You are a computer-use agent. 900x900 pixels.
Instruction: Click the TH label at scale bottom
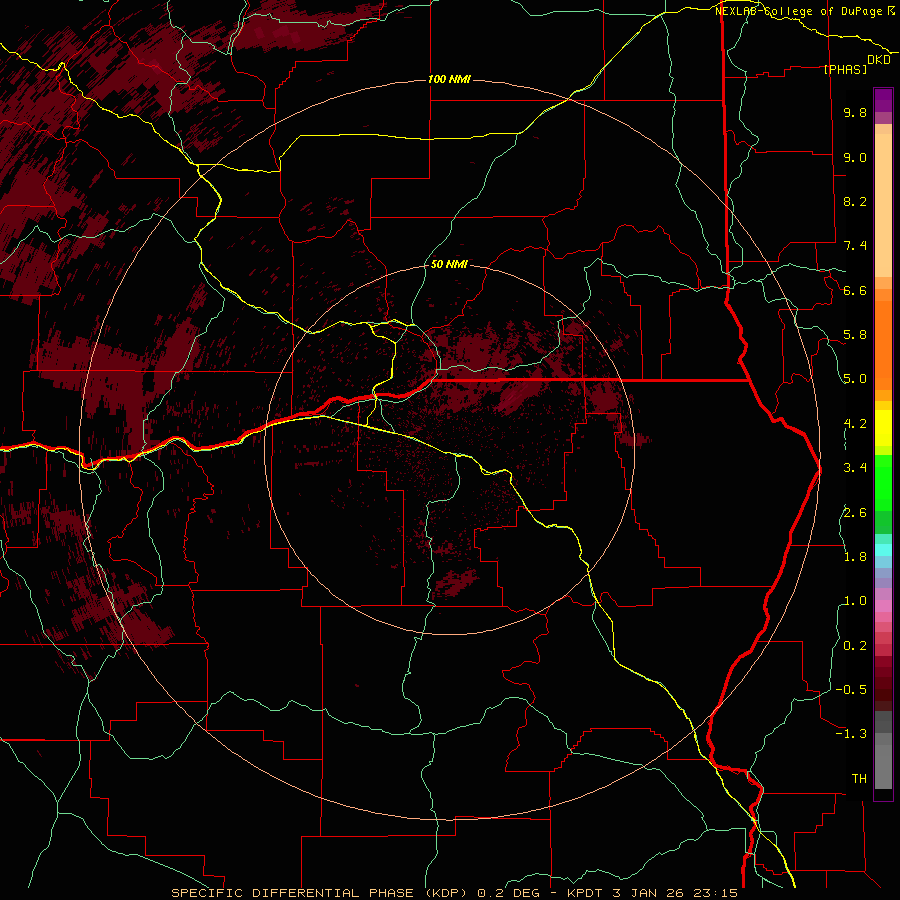point(859,779)
